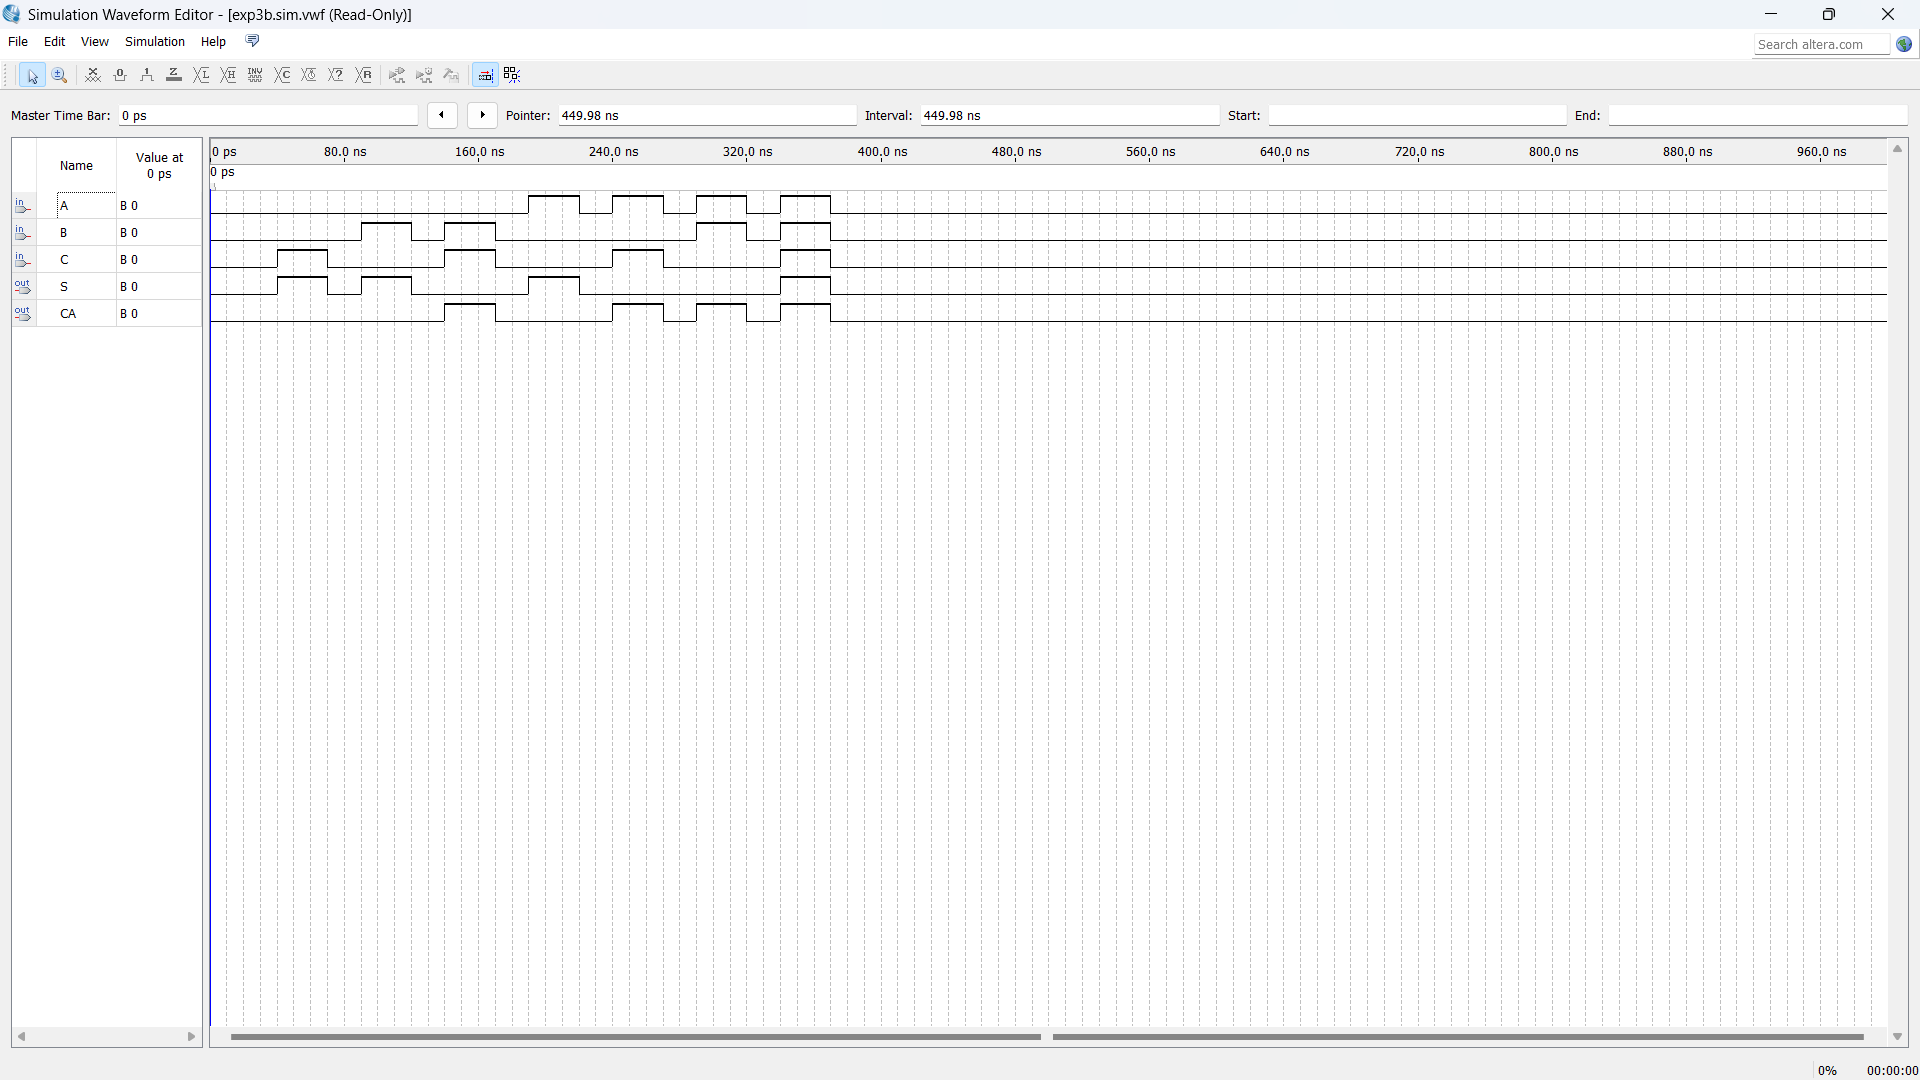Click the Count Value (XC) icon
Viewport: 1920px width, 1080px height.
[x=283, y=75]
